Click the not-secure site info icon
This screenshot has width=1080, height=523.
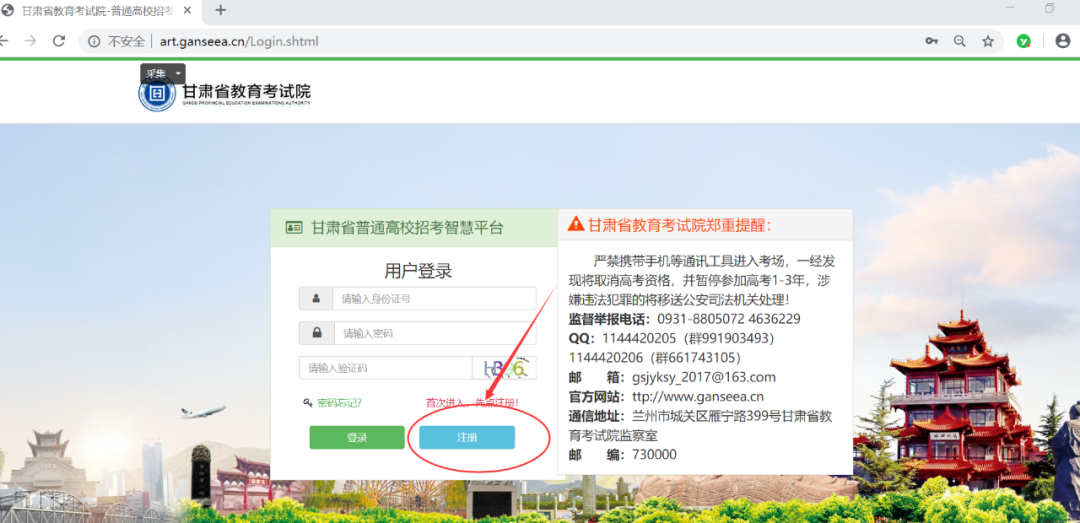pyautogui.click(x=94, y=41)
